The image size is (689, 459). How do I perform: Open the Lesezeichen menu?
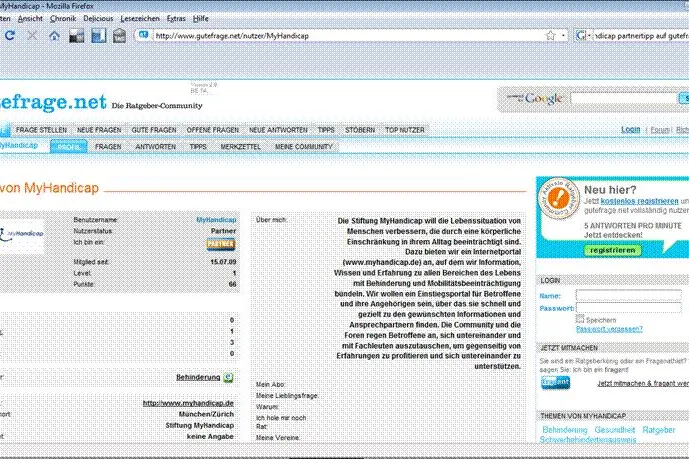point(140,18)
